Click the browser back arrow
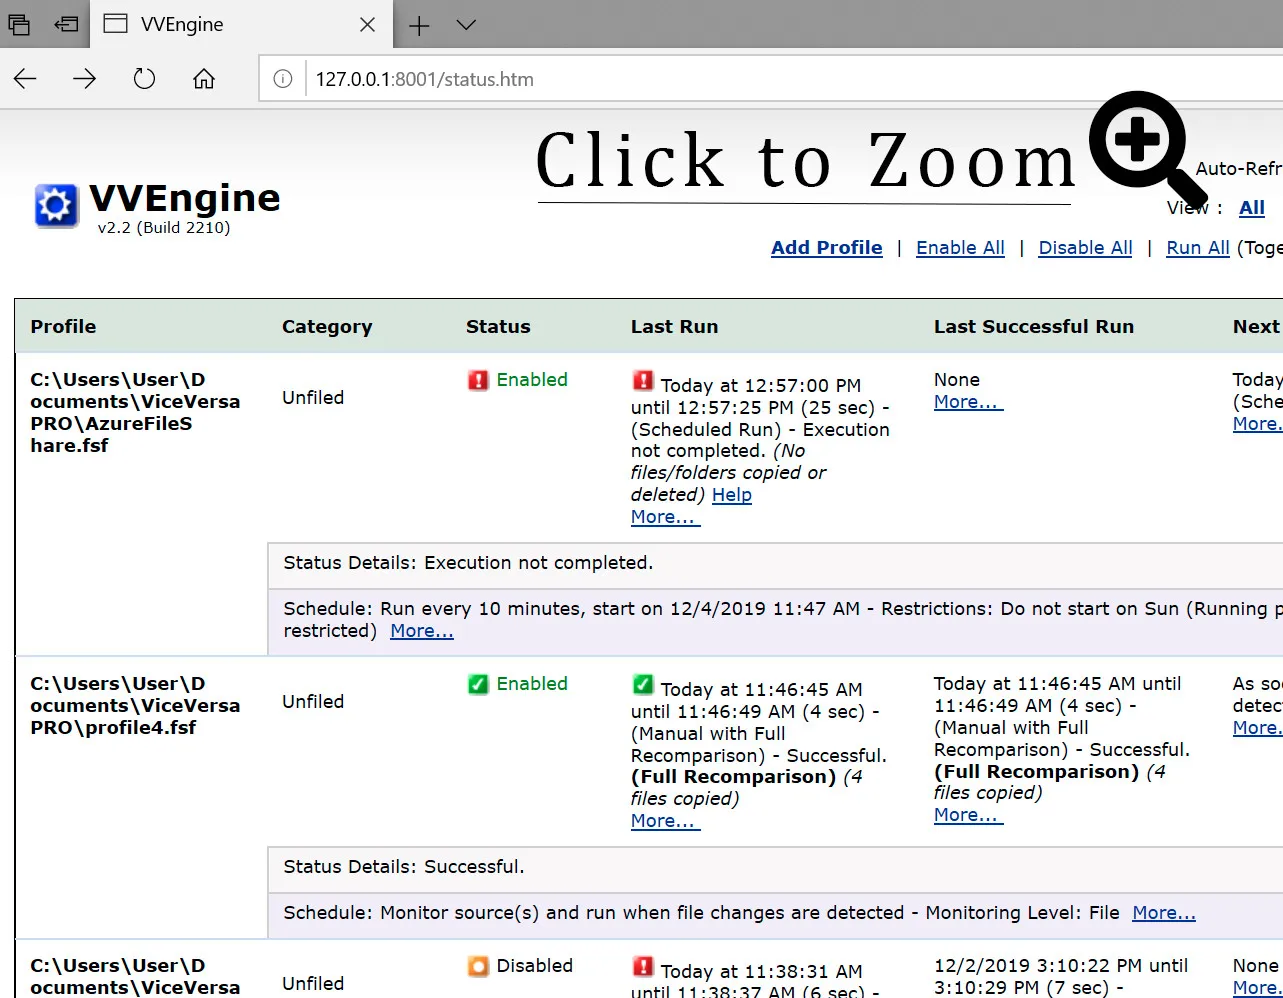Screen dimensions: 1283x998 [x=25, y=79]
